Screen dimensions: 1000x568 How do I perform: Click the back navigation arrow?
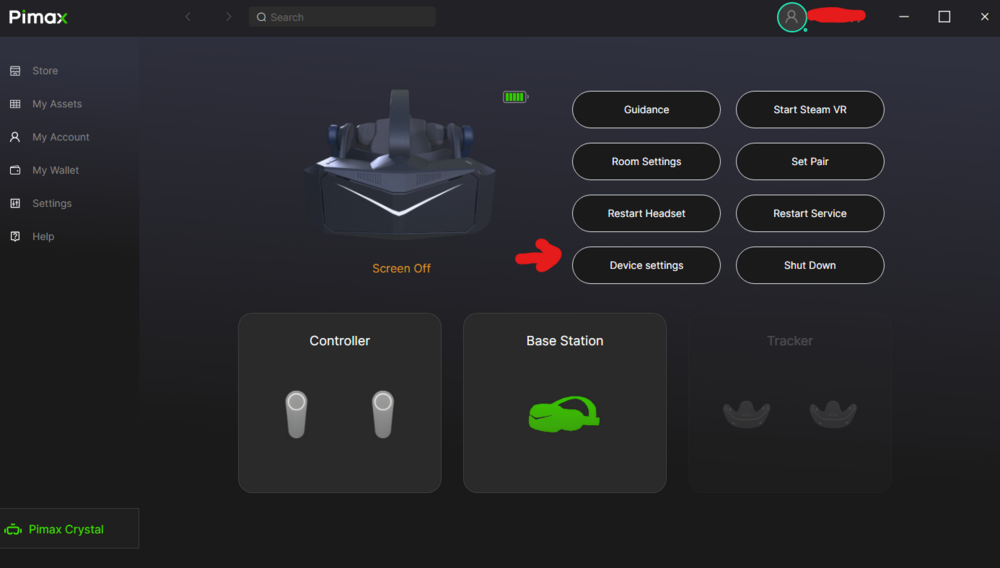coord(188,17)
